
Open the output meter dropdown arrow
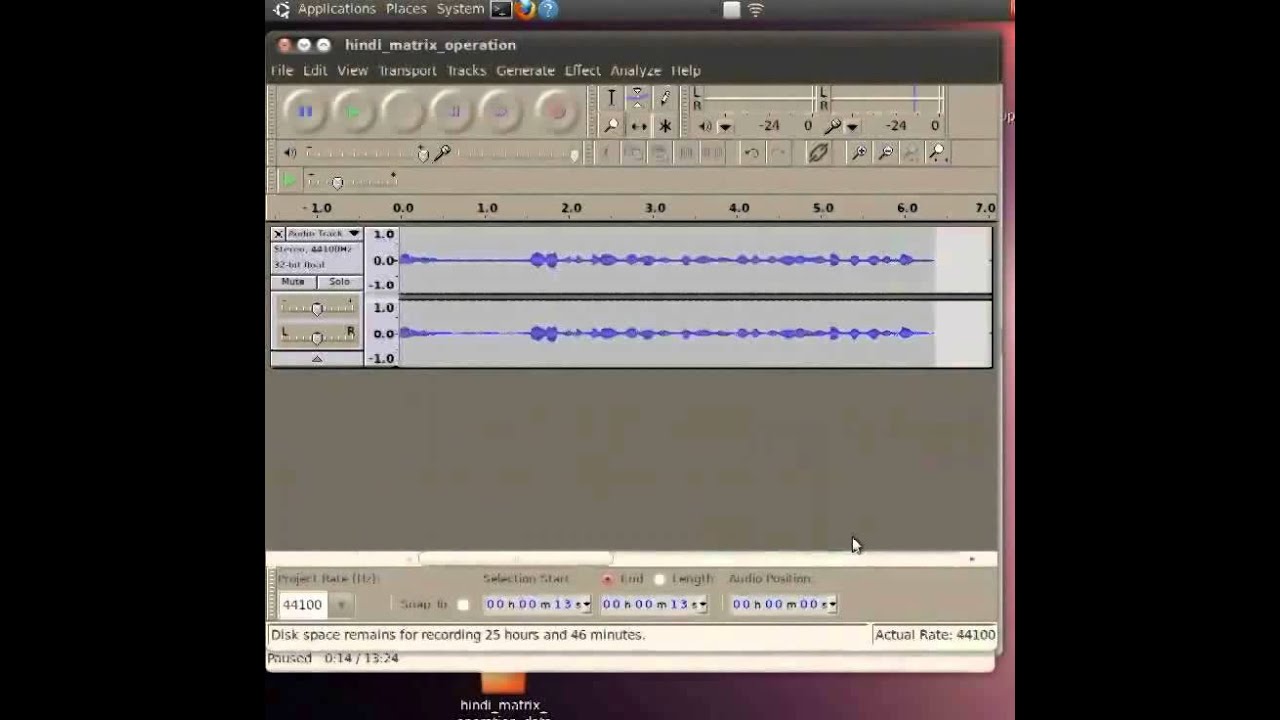[725, 127]
